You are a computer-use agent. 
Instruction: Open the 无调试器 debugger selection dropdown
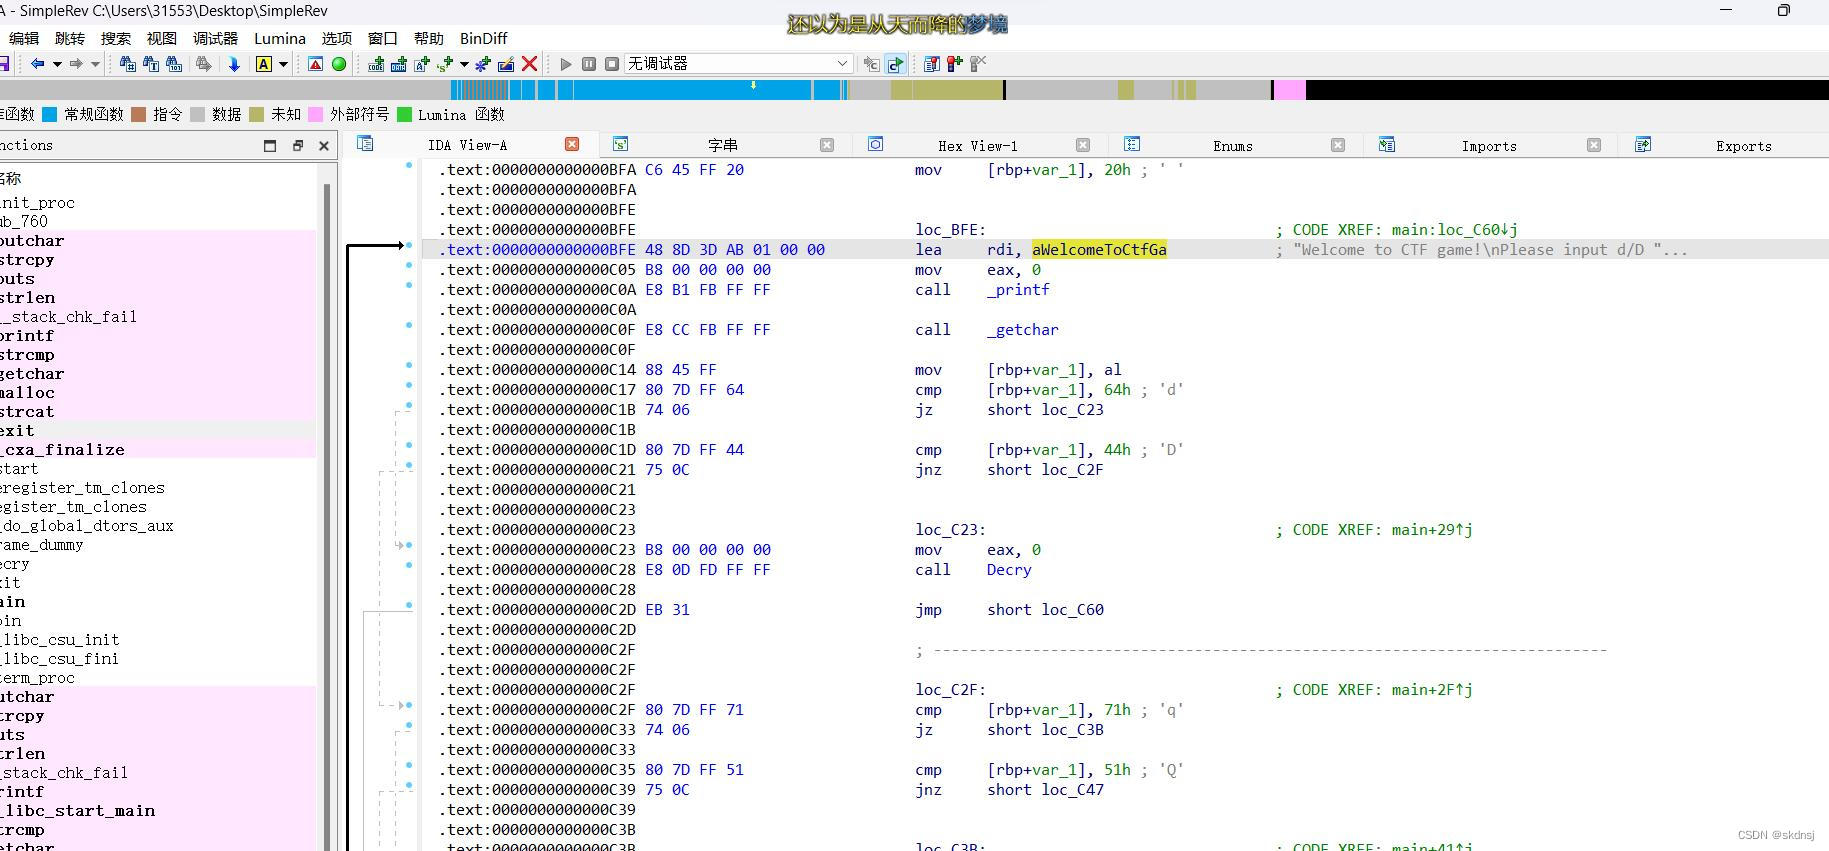739,64
